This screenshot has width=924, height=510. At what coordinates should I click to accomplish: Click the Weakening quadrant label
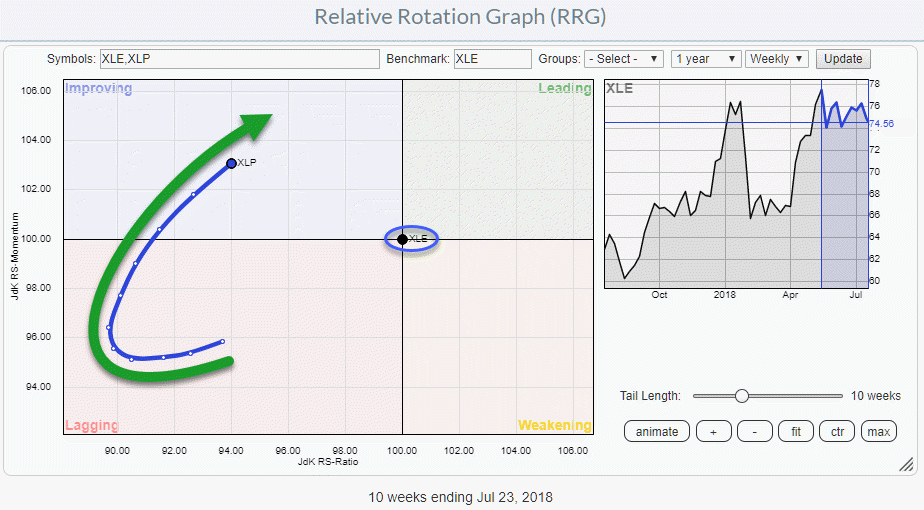click(553, 425)
